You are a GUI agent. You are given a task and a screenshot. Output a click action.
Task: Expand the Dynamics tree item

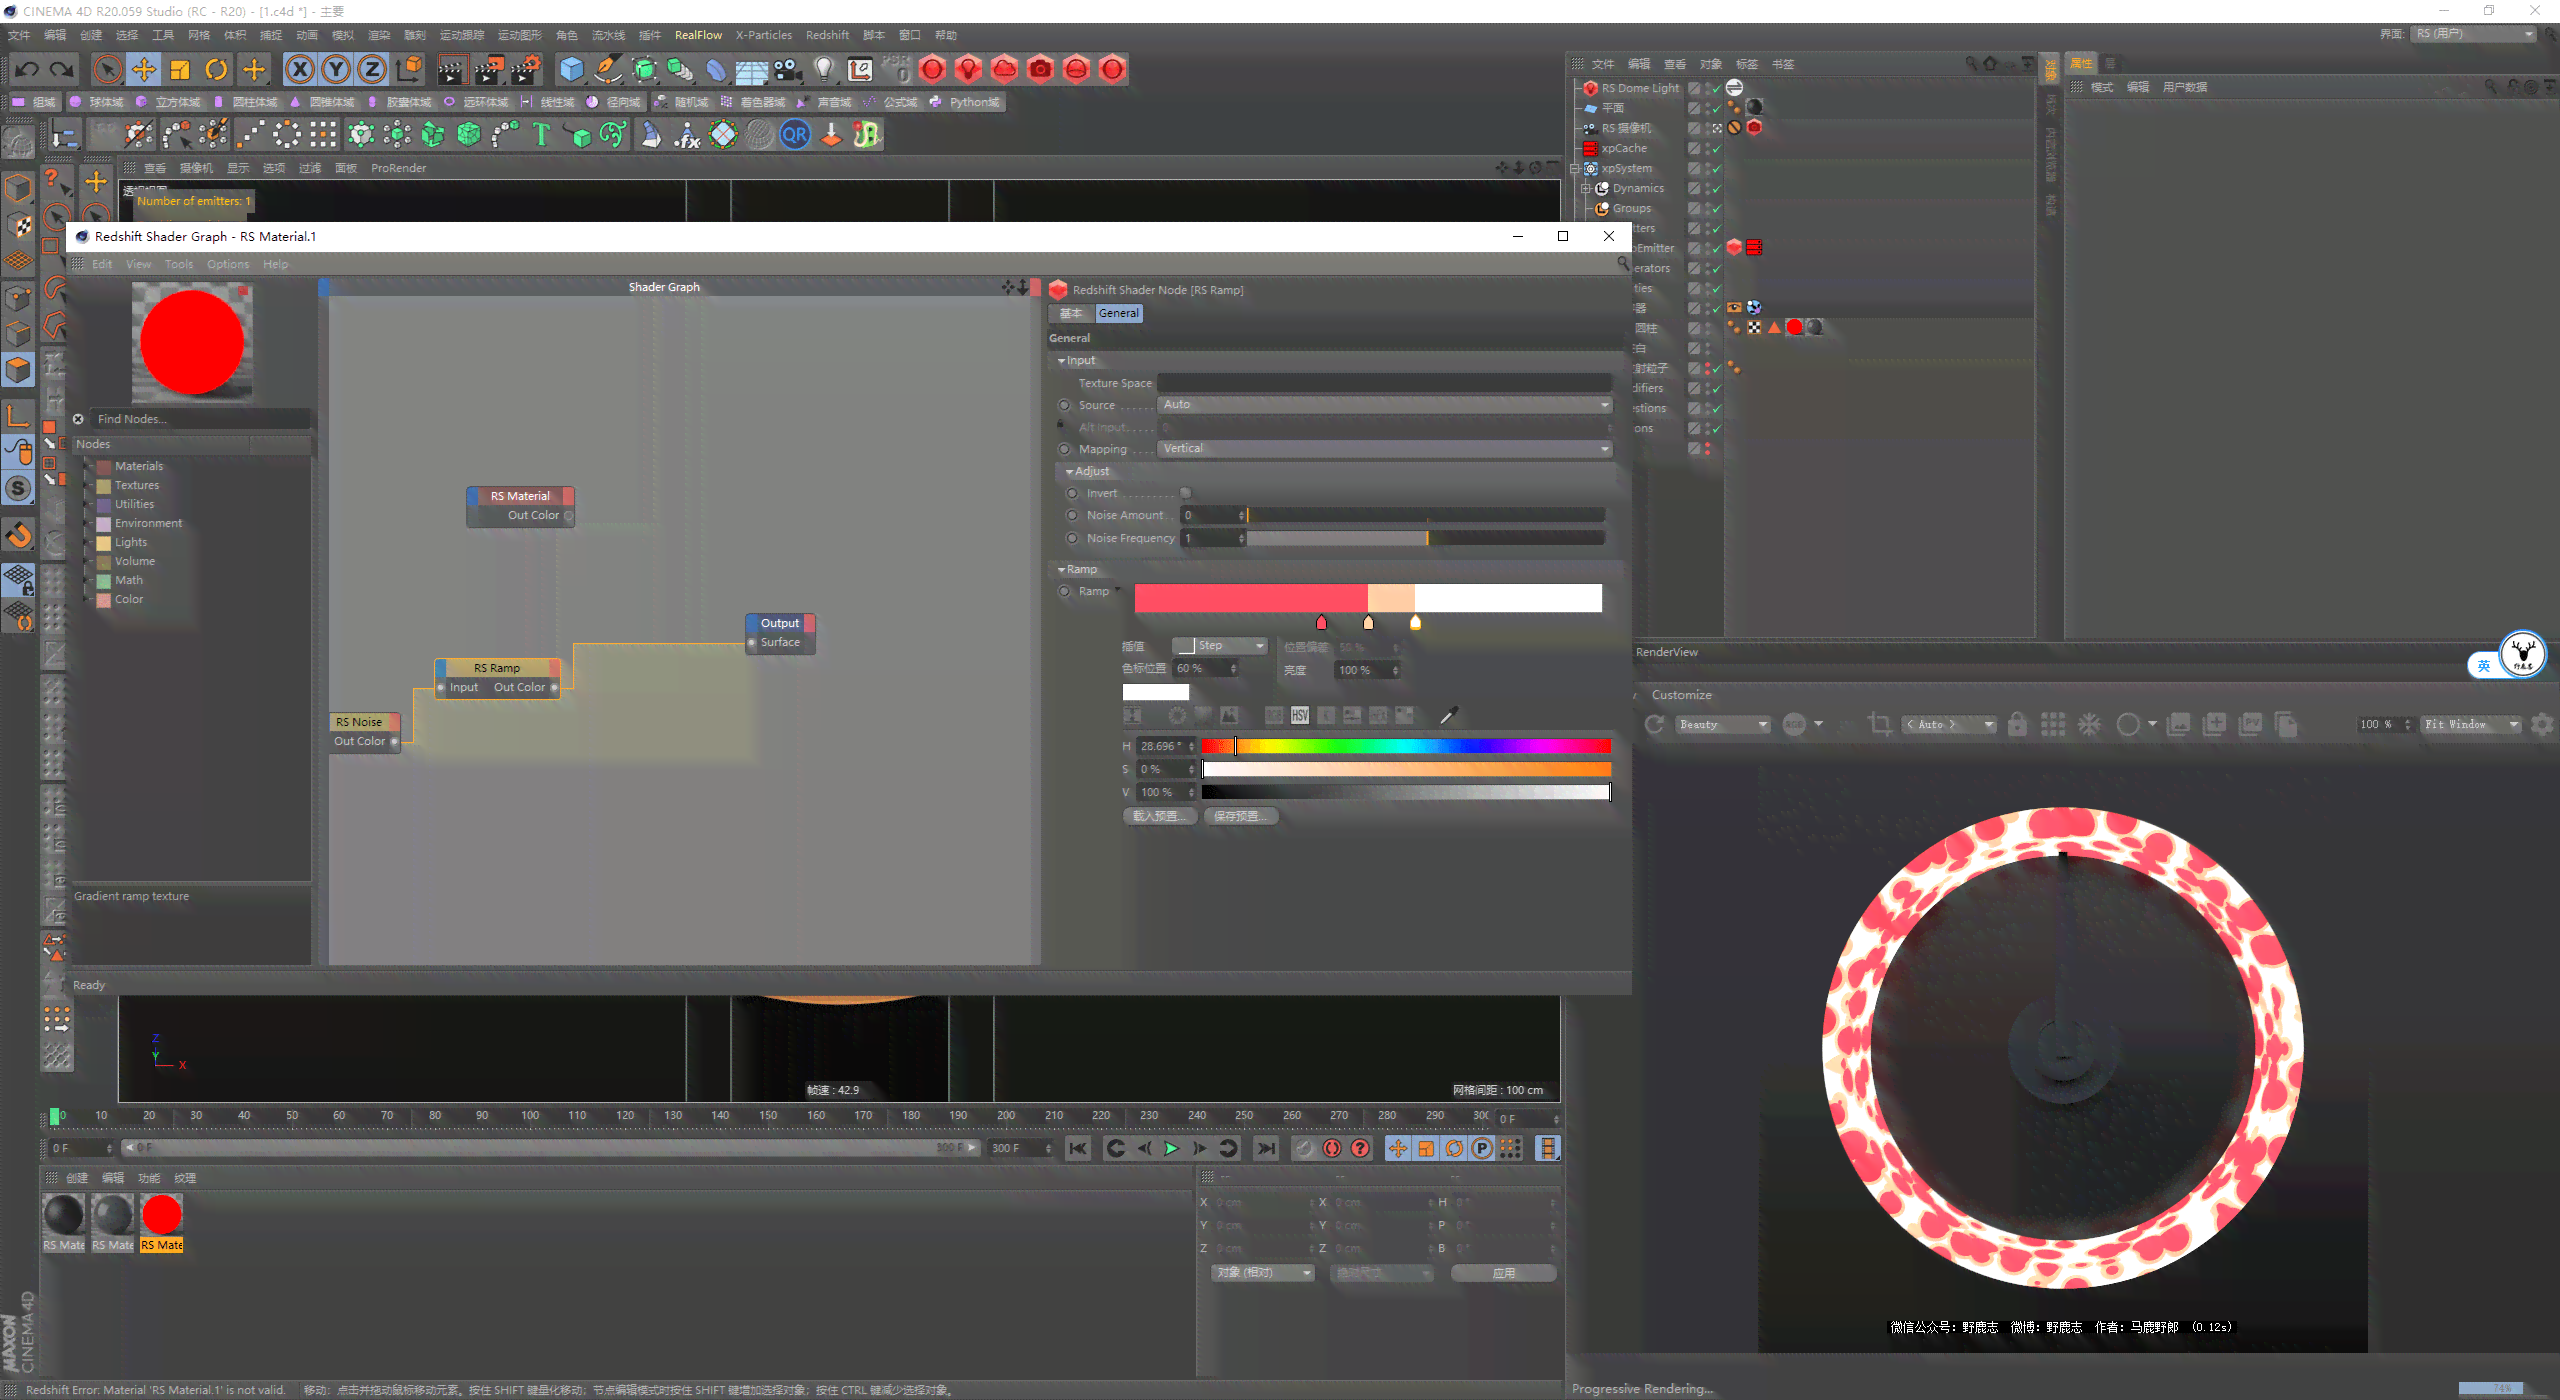click(1586, 188)
